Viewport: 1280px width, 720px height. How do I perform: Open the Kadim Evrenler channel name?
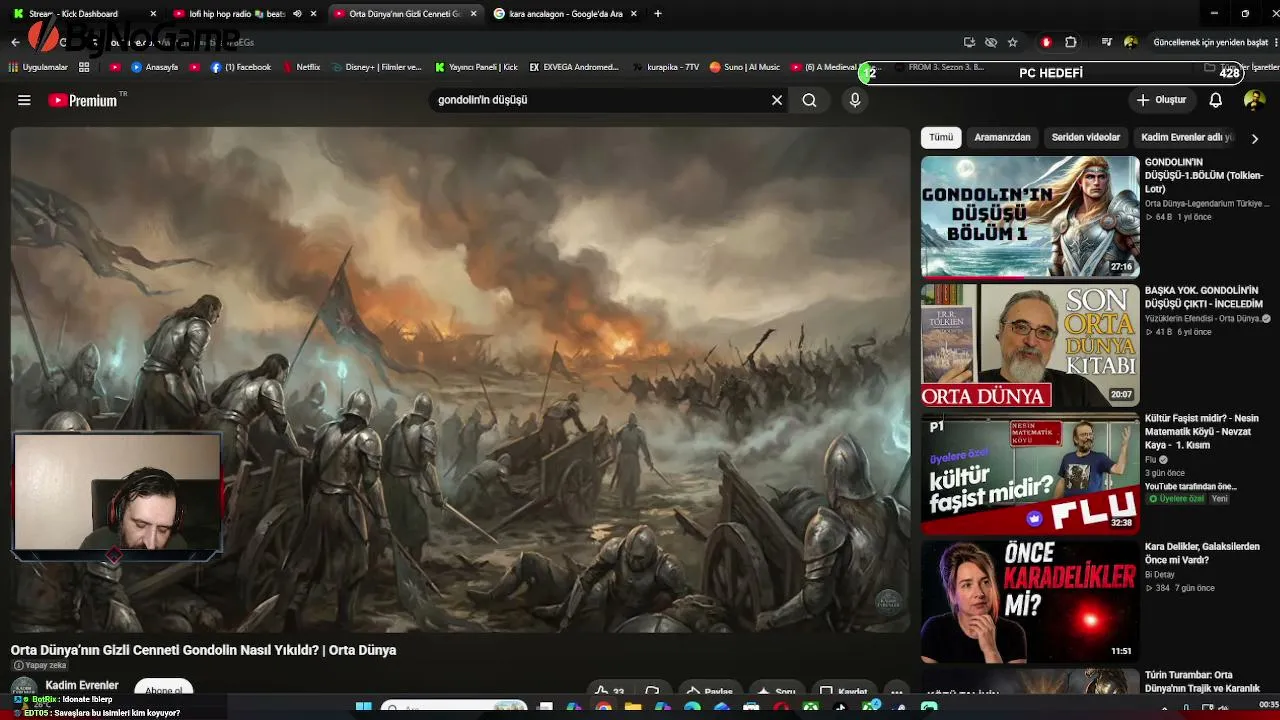click(x=82, y=685)
